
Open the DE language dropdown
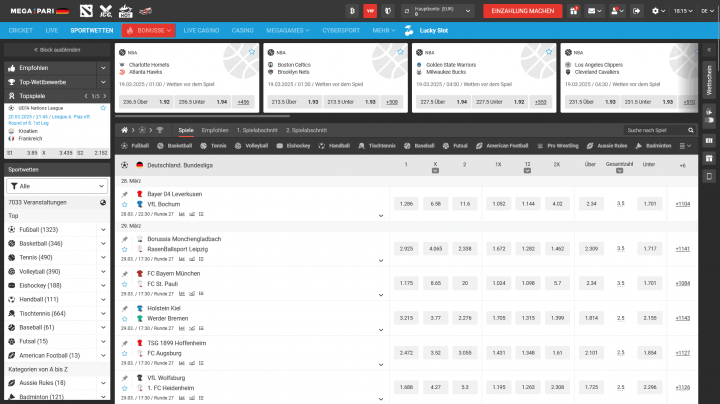coord(708,11)
